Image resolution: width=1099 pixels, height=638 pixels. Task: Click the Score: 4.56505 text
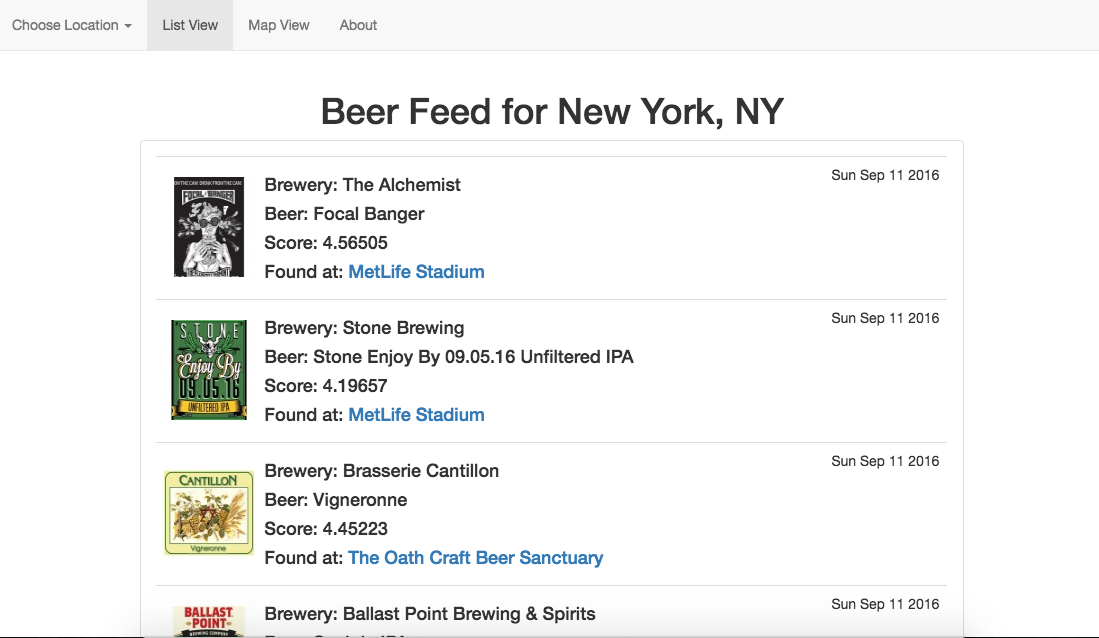326,243
